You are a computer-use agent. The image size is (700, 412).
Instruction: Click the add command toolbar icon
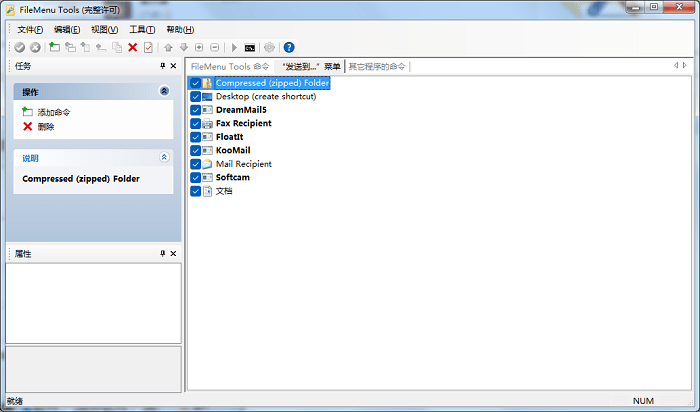click(x=54, y=47)
